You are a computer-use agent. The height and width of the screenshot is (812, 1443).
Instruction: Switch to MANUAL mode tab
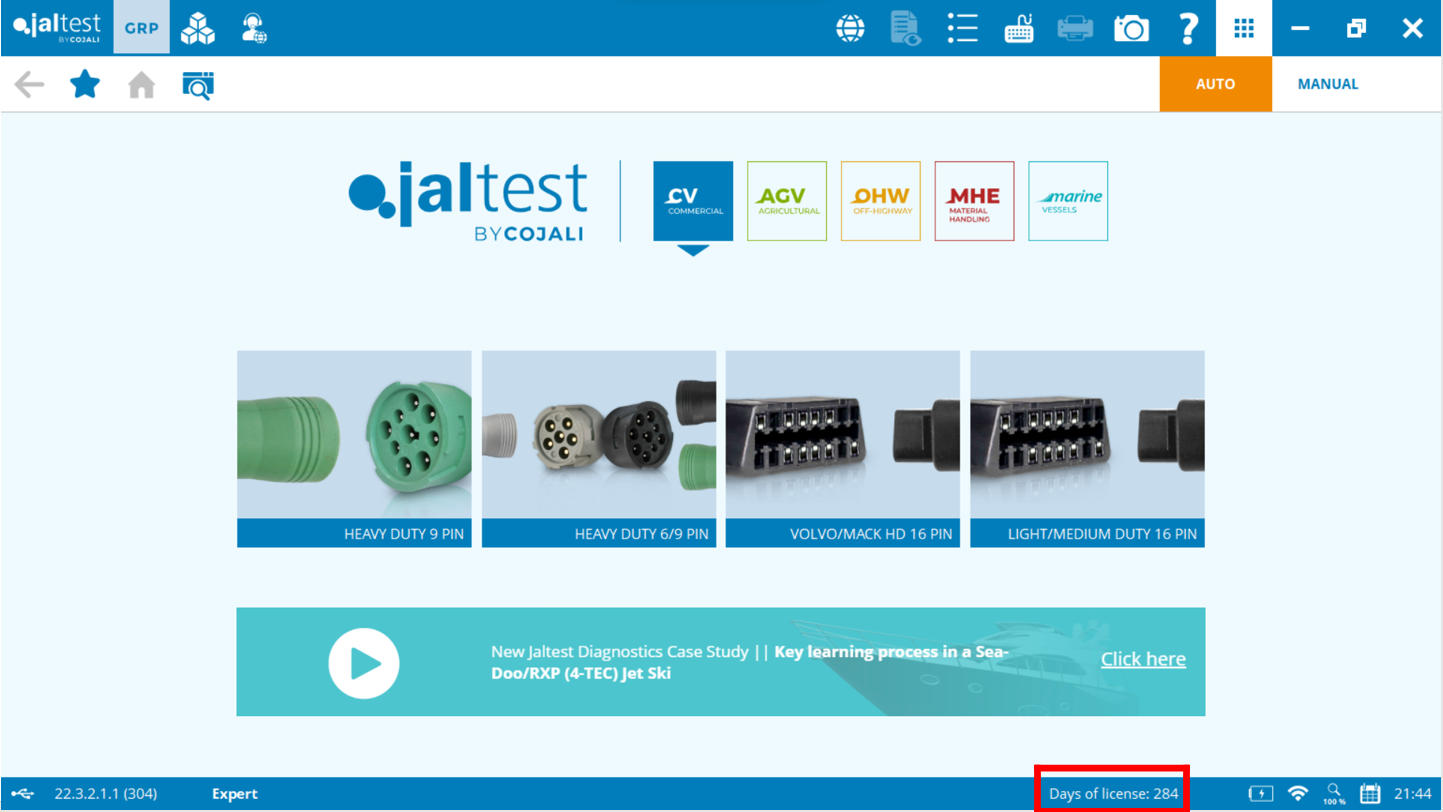(x=1328, y=84)
